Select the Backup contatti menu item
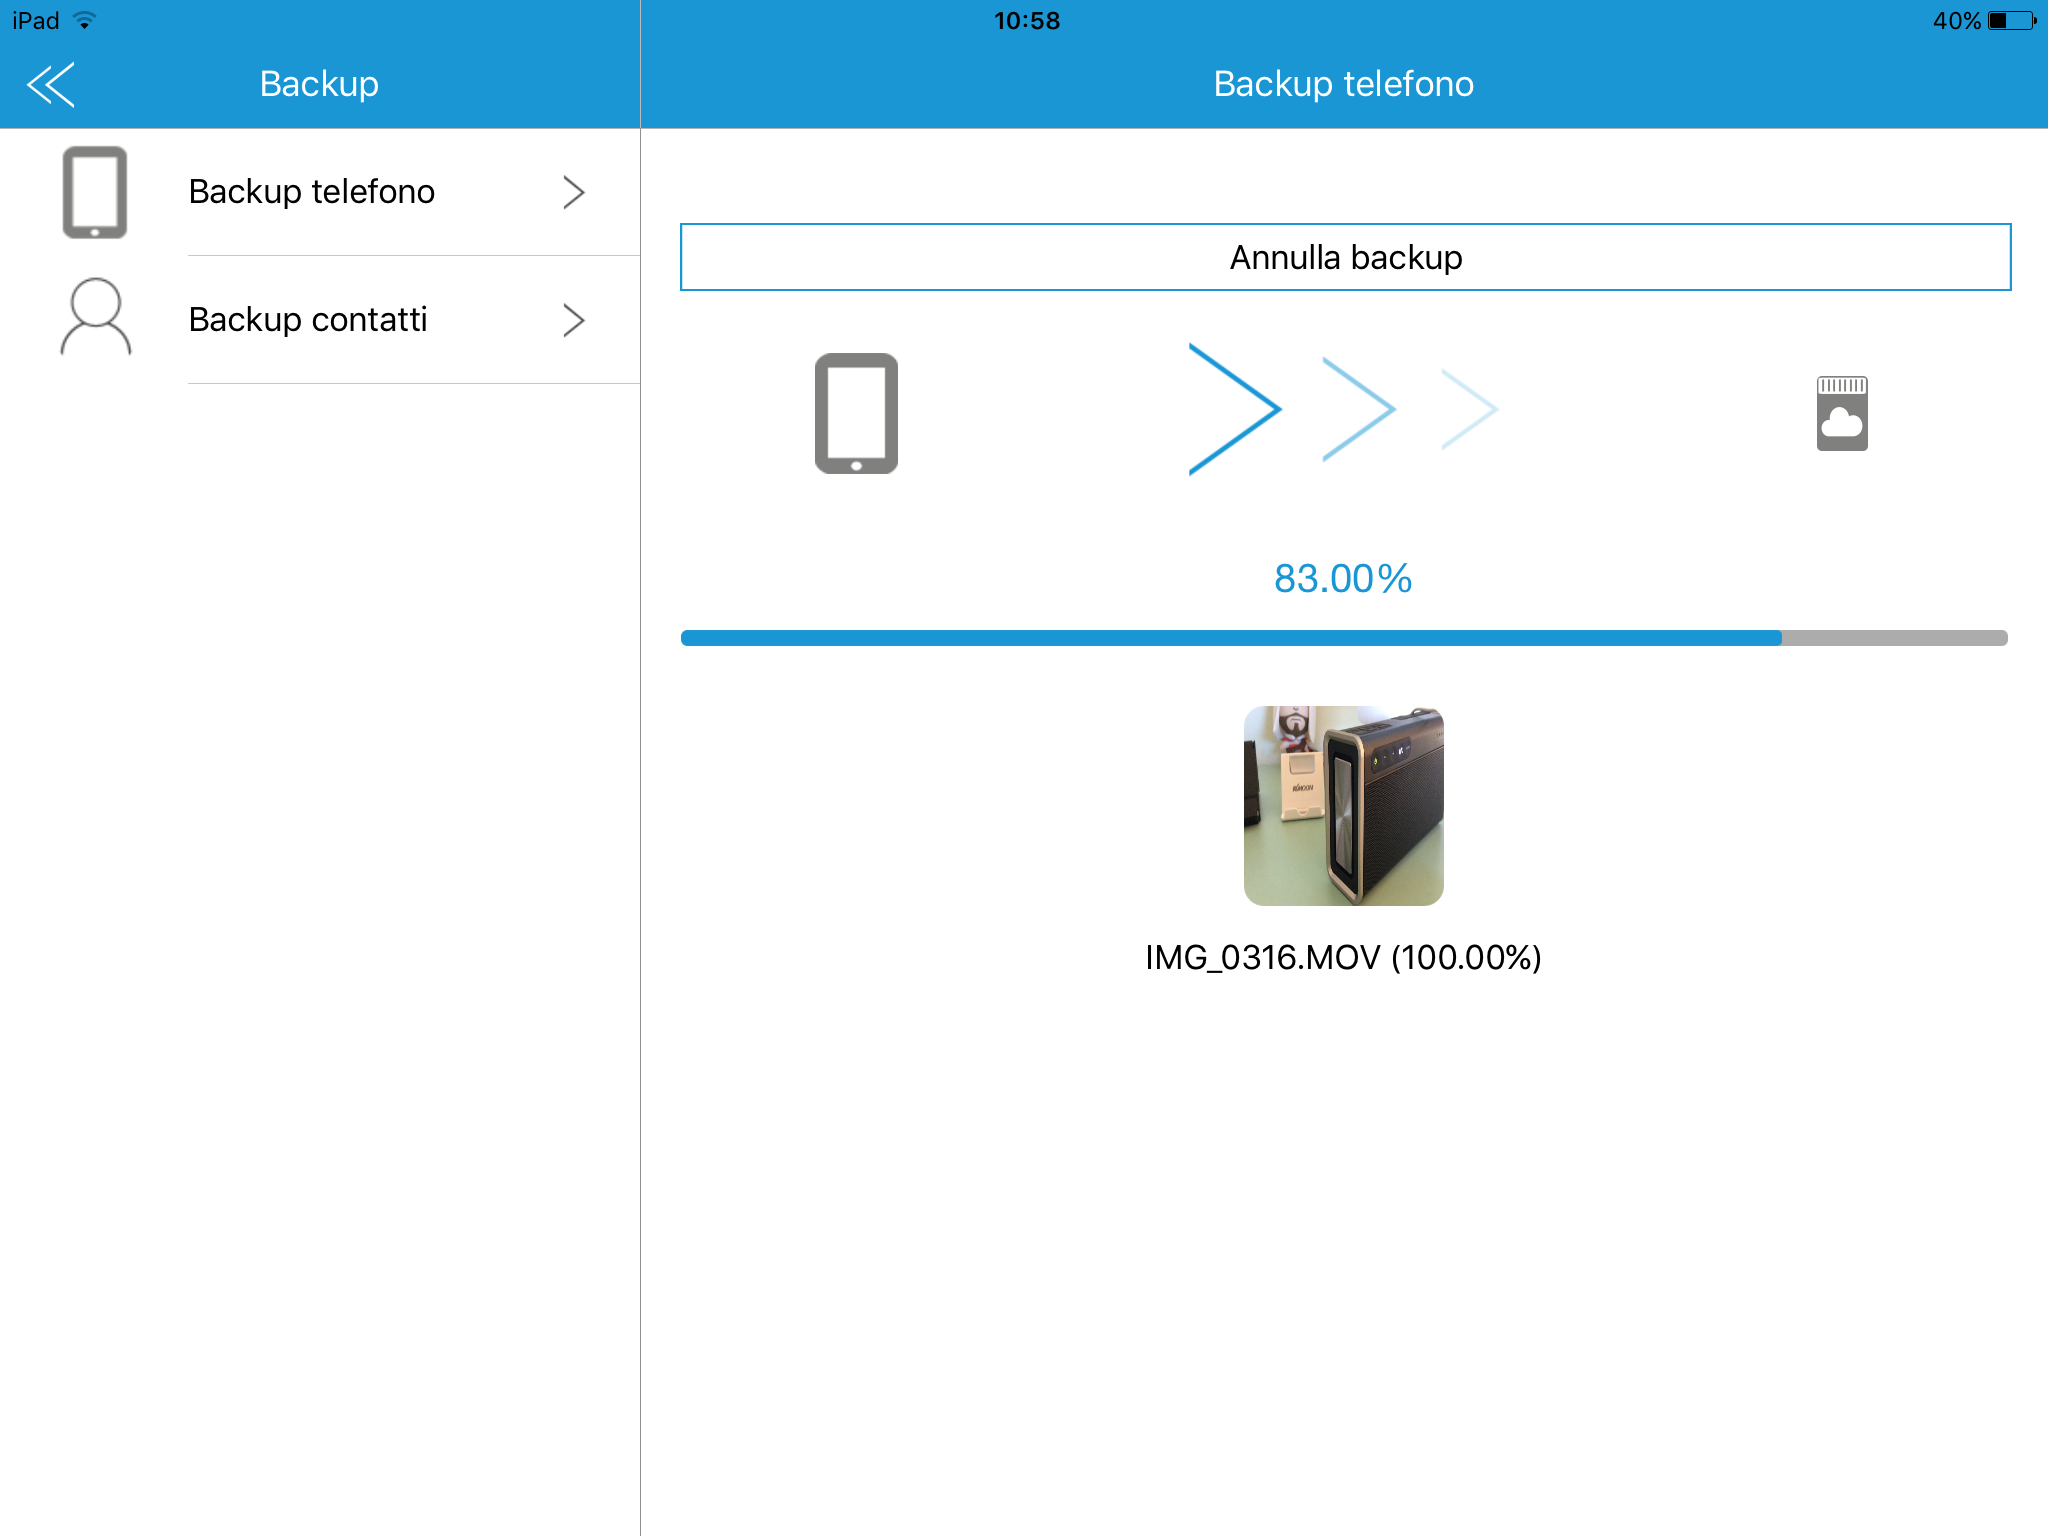Viewport: 2048px width, 1536px height. 308,320
